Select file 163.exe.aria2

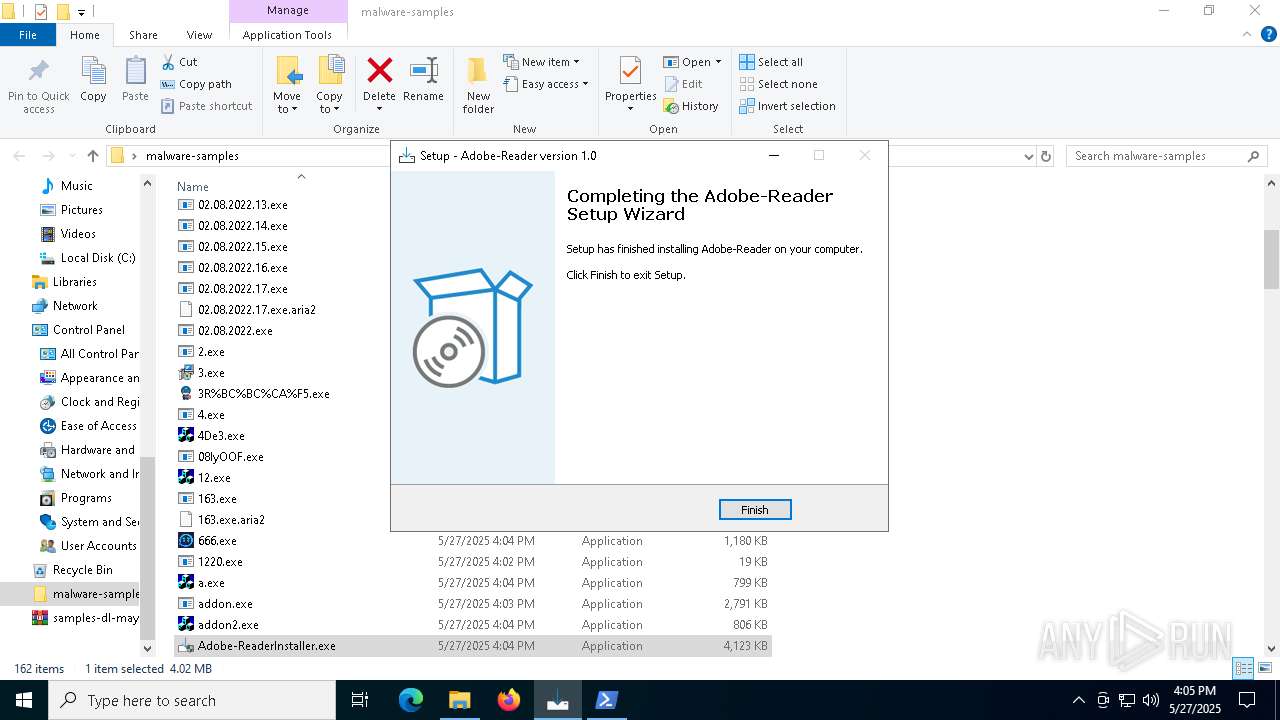pos(231,520)
